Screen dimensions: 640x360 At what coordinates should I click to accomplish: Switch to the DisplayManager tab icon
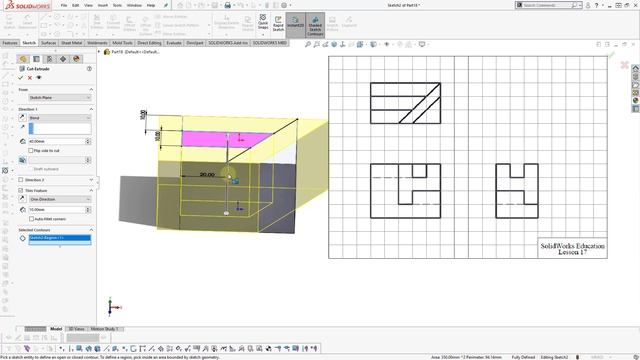tap(76, 59)
